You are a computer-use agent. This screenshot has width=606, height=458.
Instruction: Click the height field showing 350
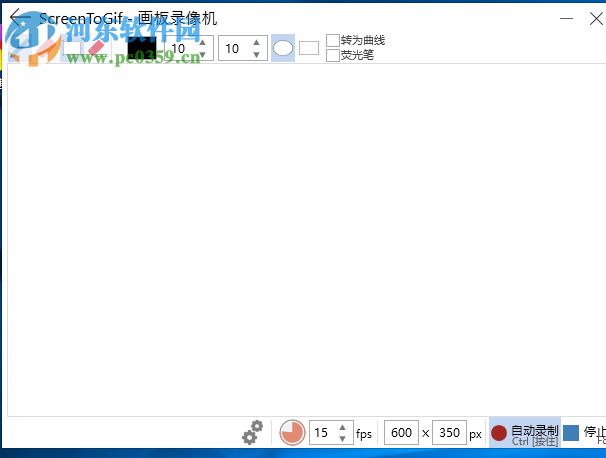(x=449, y=432)
